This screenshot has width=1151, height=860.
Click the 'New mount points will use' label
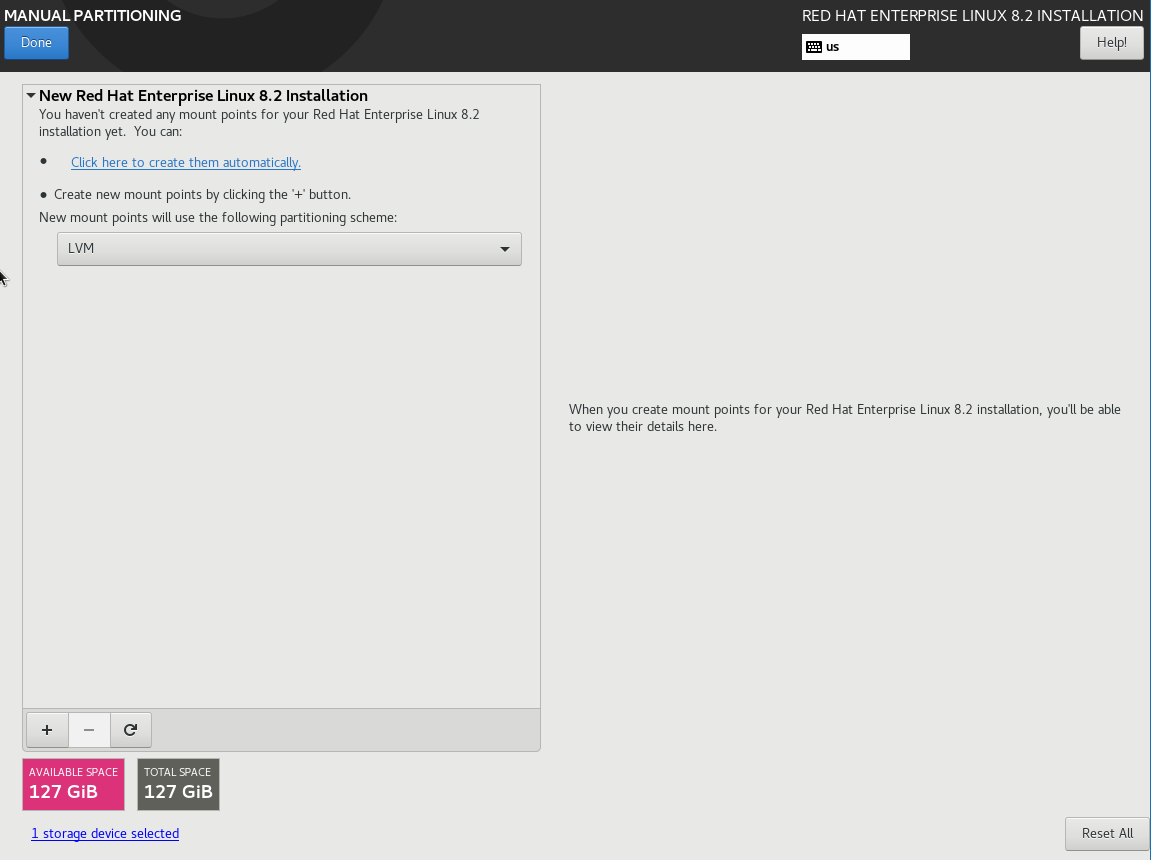(218, 217)
